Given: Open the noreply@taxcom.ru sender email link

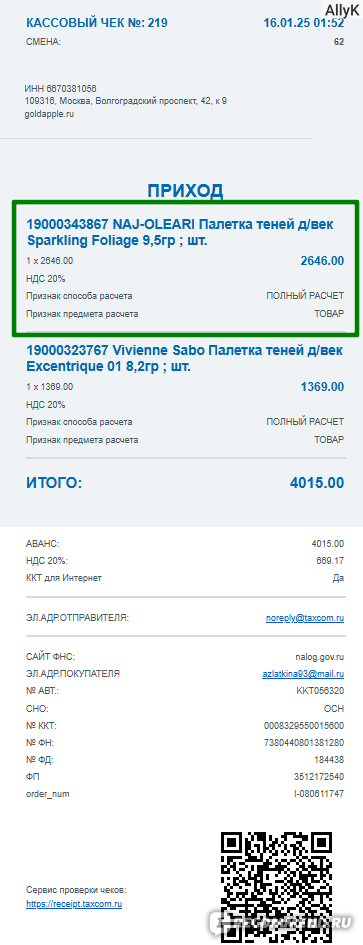Looking at the screenshot, I should 305,618.
